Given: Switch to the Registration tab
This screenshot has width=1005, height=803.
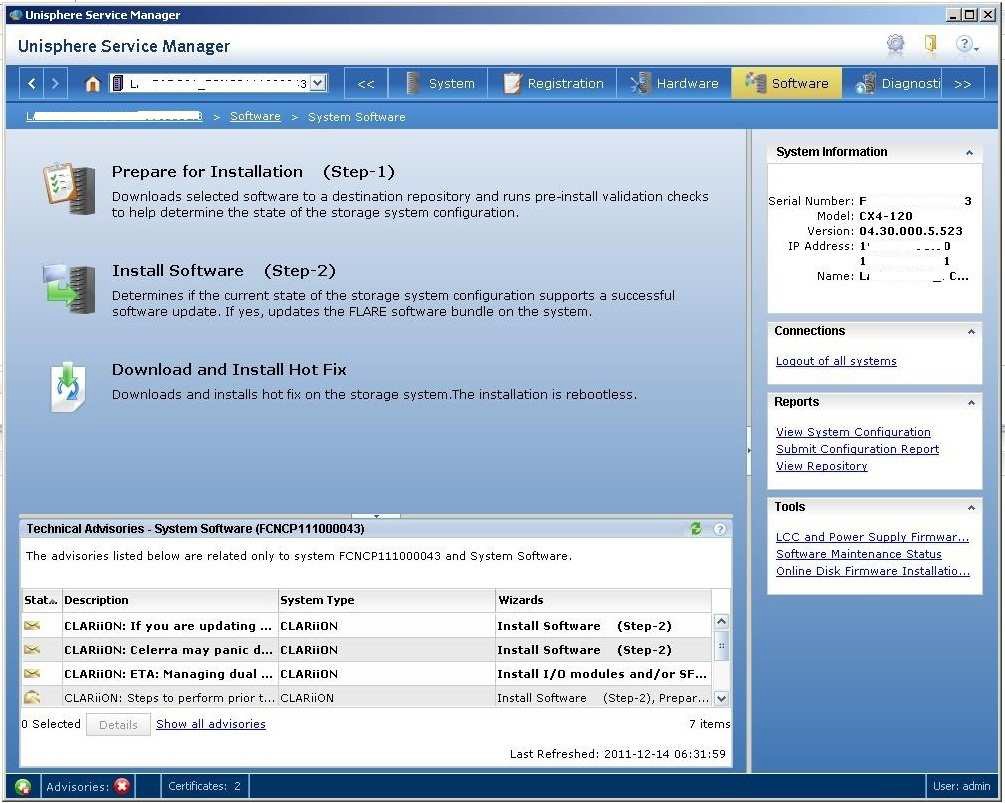Looking at the screenshot, I should (x=553, y=83).
